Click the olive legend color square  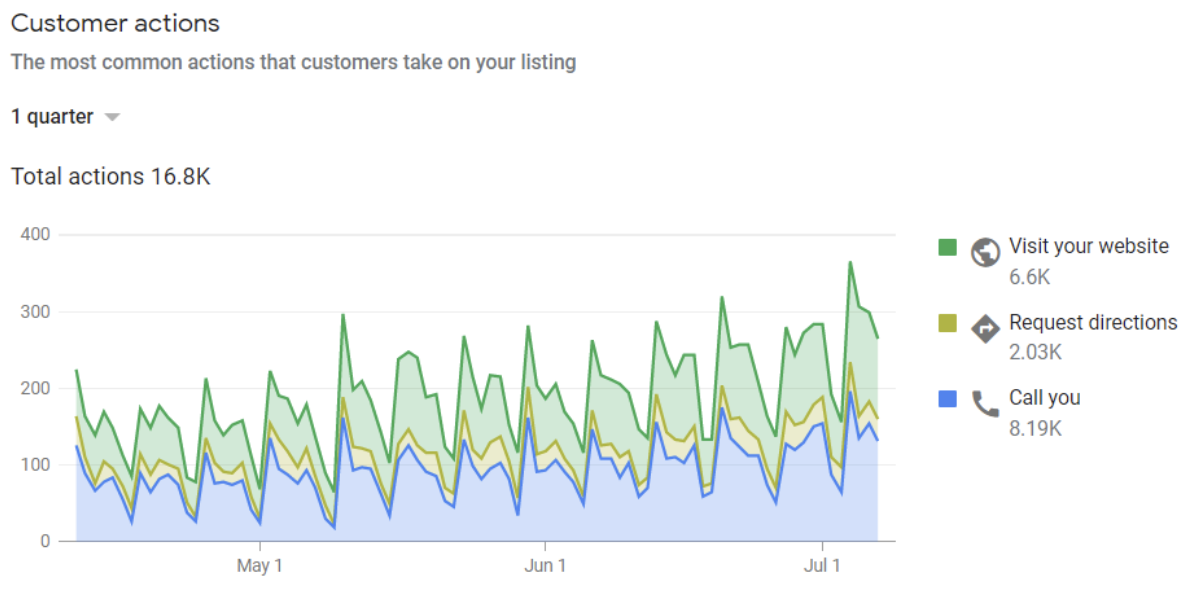pos(948,323)
